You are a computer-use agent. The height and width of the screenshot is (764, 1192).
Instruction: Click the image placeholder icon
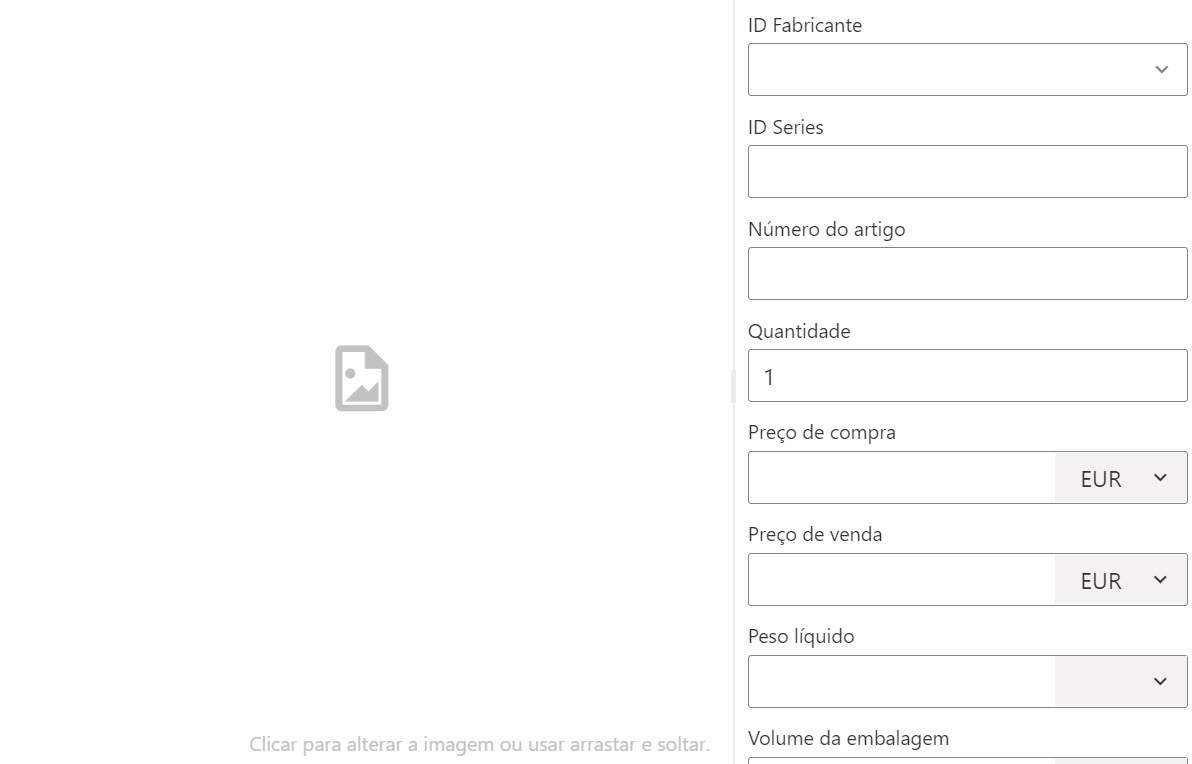click(362, 379)
